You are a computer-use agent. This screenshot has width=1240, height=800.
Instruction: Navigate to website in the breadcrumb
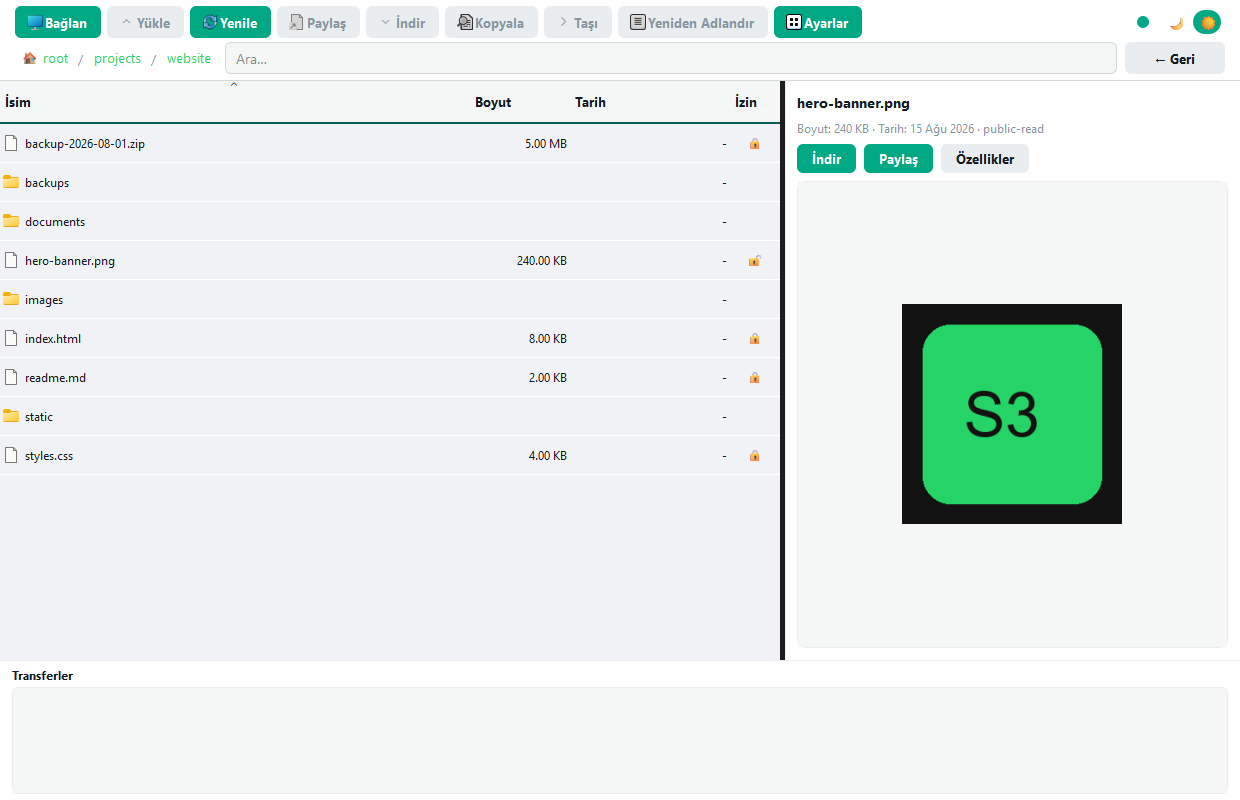[189, 58]
